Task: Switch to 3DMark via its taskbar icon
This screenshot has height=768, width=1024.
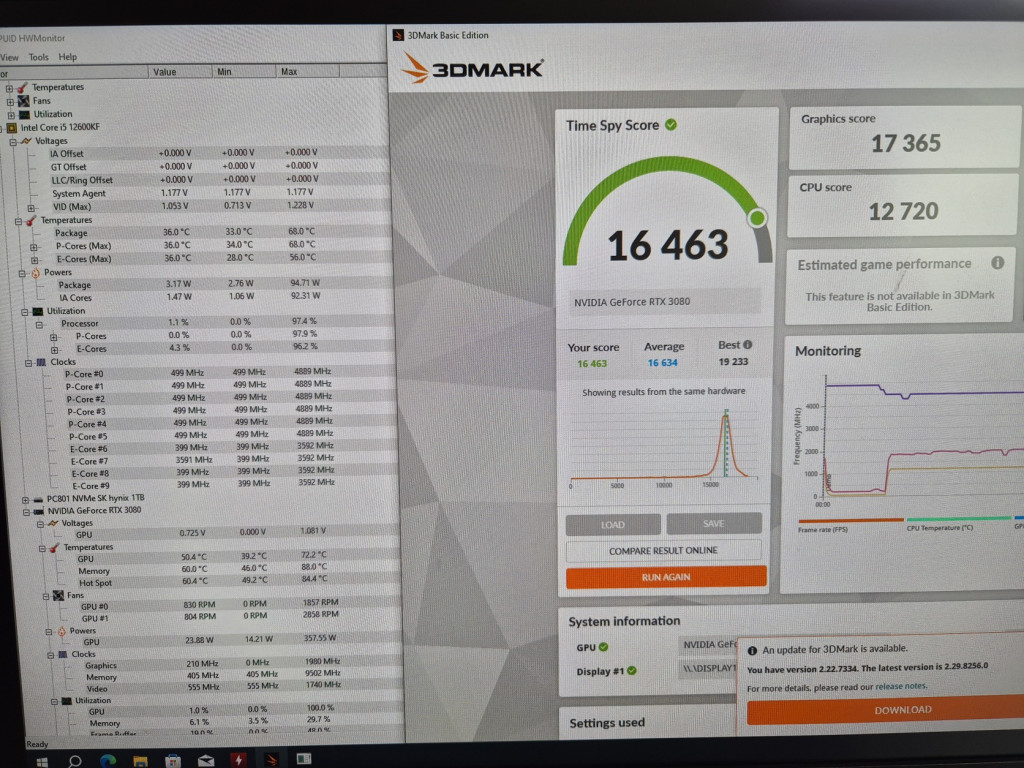Action: pos(271,760)
